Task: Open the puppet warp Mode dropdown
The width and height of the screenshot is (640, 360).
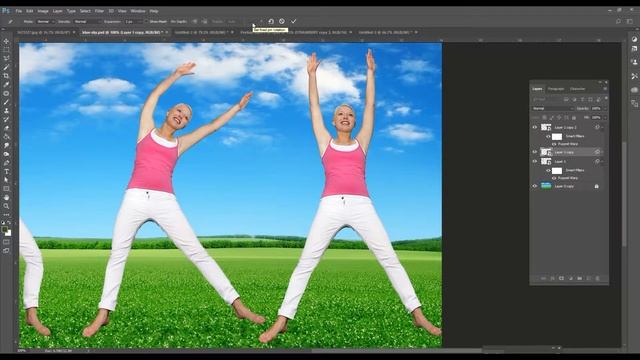Action: pyautogui.click(x=46, y=22)
